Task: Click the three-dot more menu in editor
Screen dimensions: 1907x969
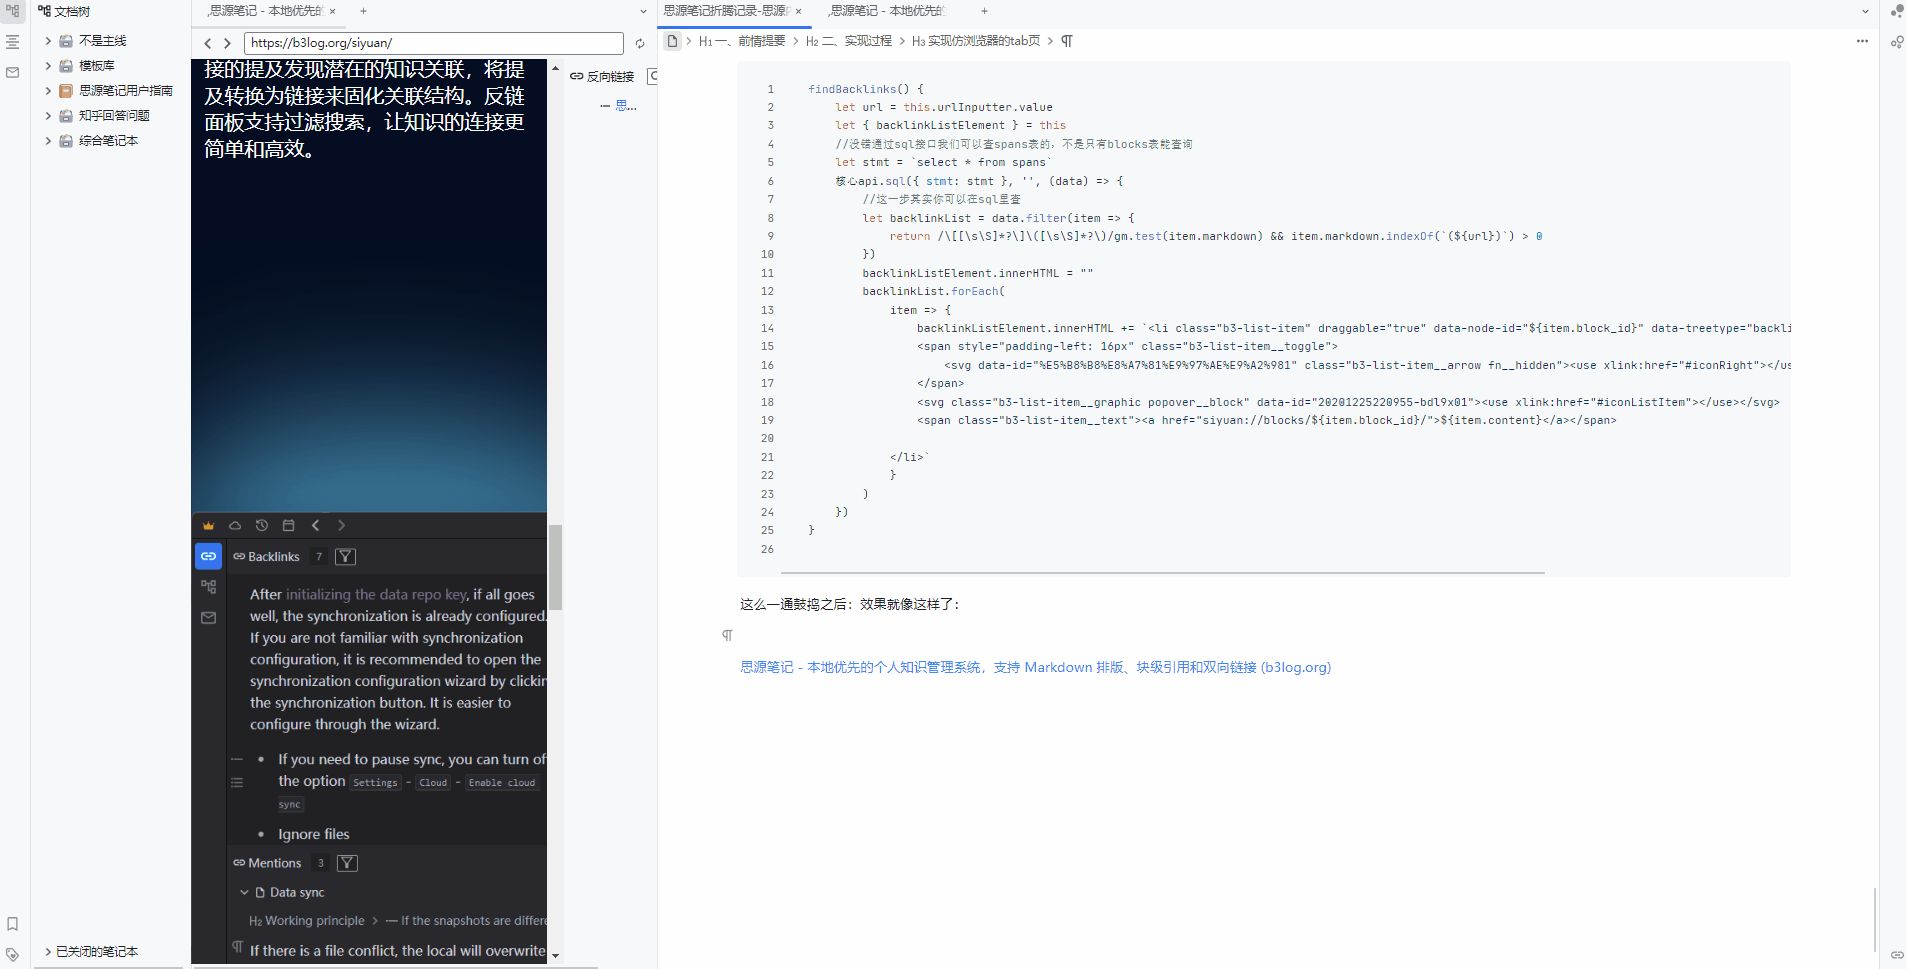Action: coord(1862,41)
